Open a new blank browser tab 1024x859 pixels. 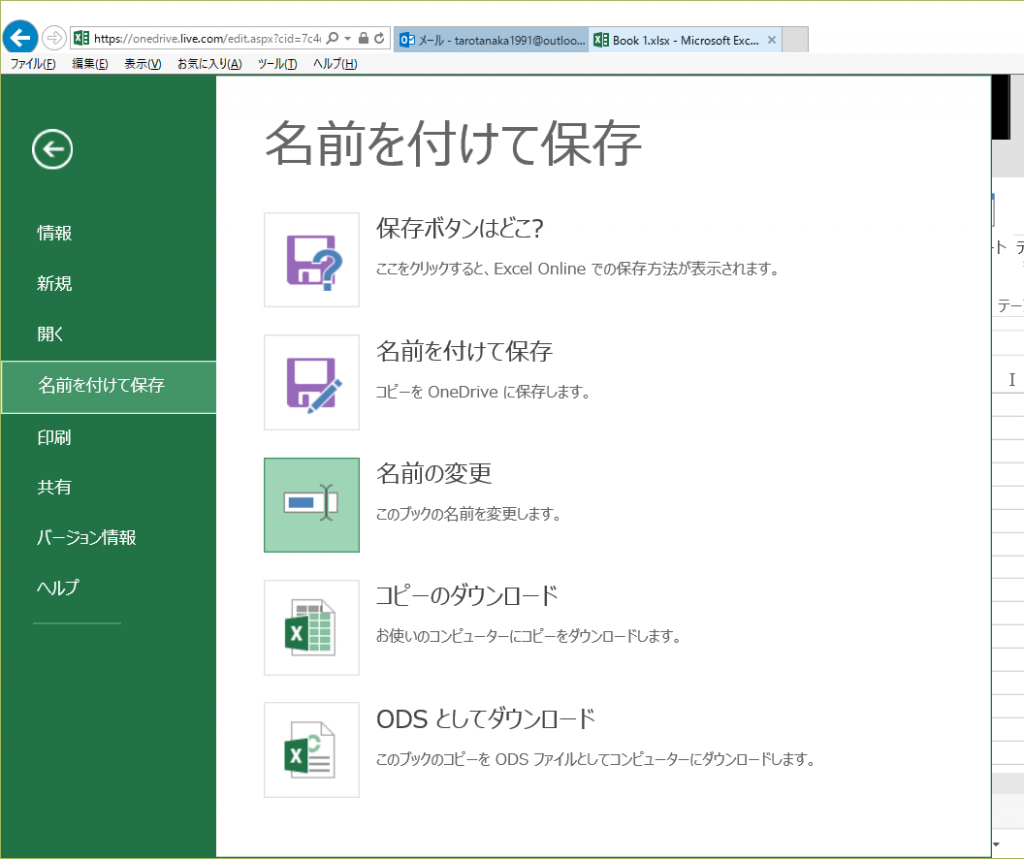[x=795, y=40]
